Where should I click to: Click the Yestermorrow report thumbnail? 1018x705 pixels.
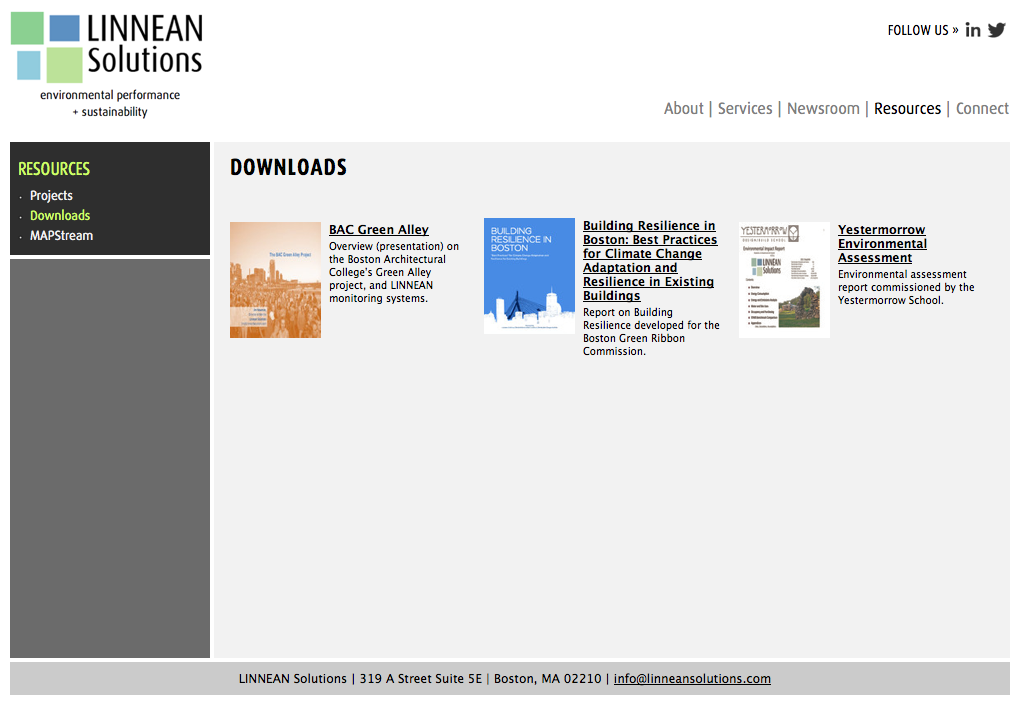(x=784, y=280)
